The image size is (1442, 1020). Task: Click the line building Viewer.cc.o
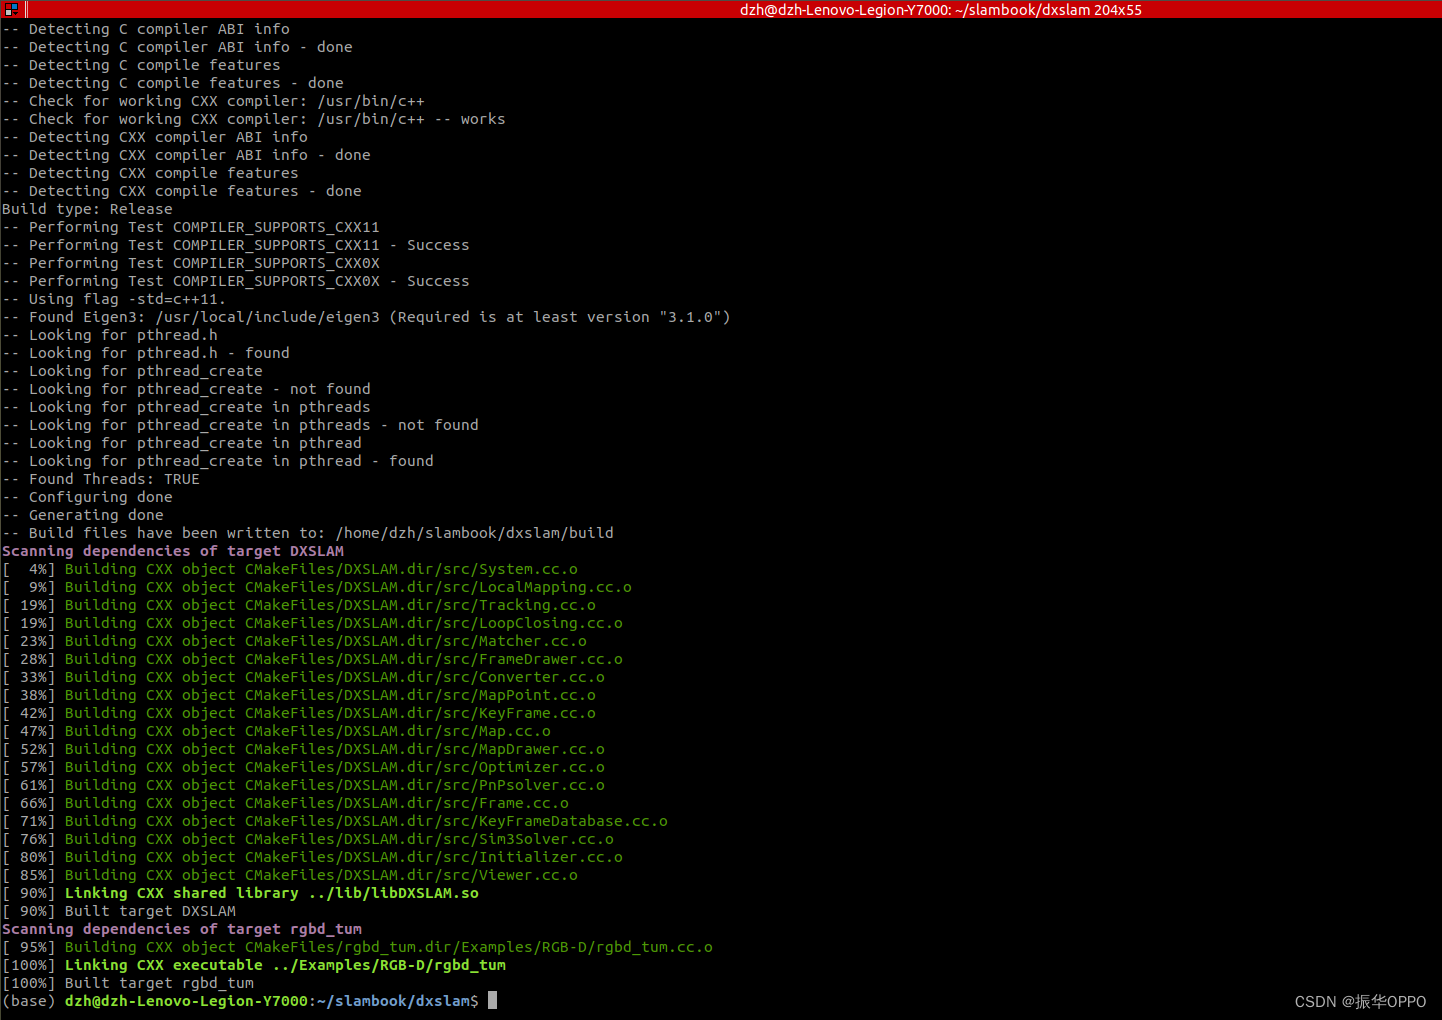[x=290, y=875]
